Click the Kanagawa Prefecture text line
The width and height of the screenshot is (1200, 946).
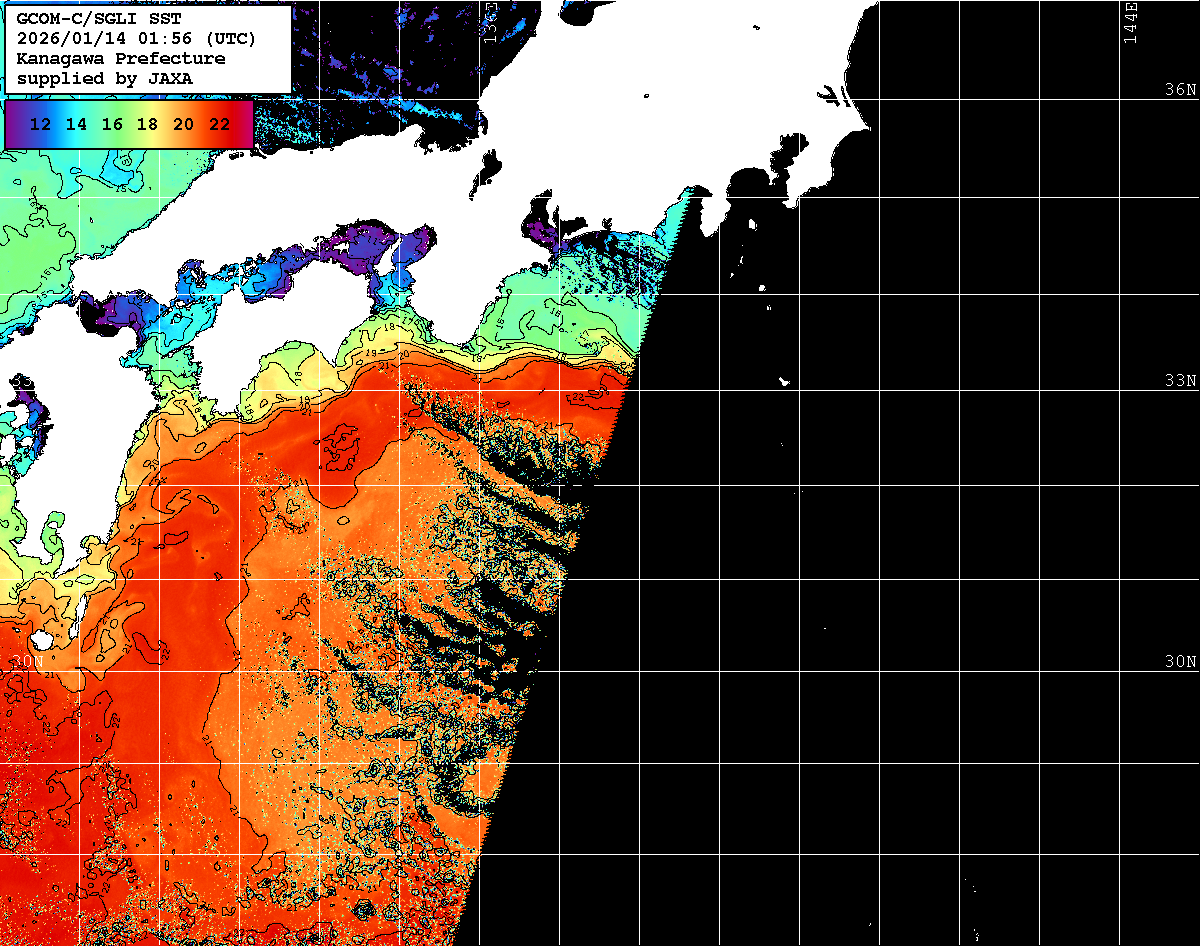click(x=121, y=59)
